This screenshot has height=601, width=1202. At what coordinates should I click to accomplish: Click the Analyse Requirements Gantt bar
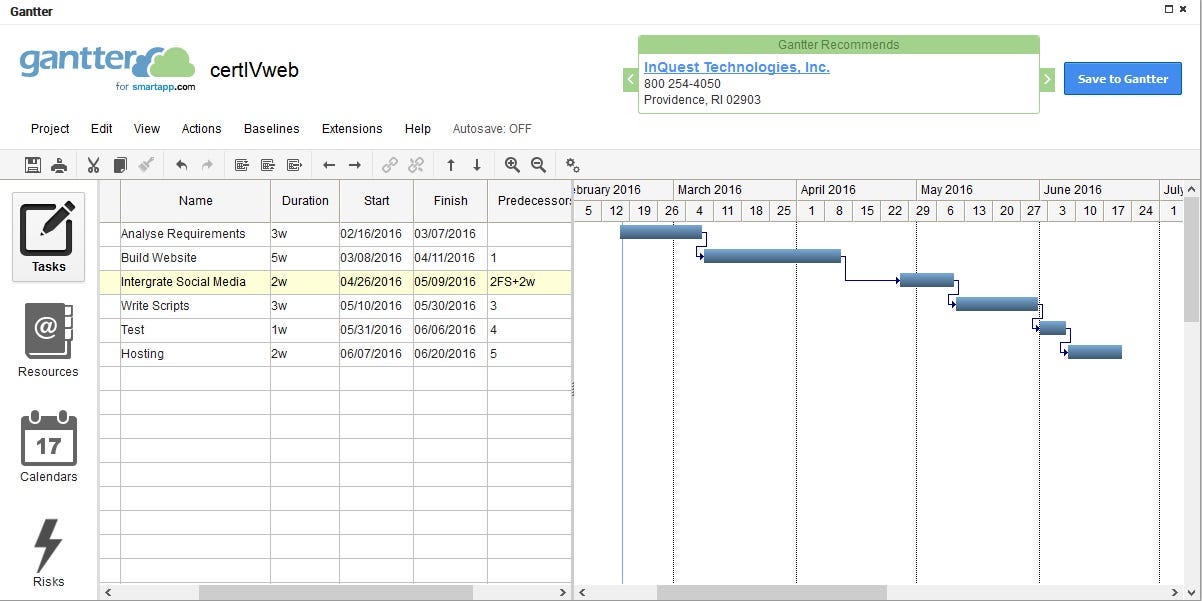coord(660,232)
